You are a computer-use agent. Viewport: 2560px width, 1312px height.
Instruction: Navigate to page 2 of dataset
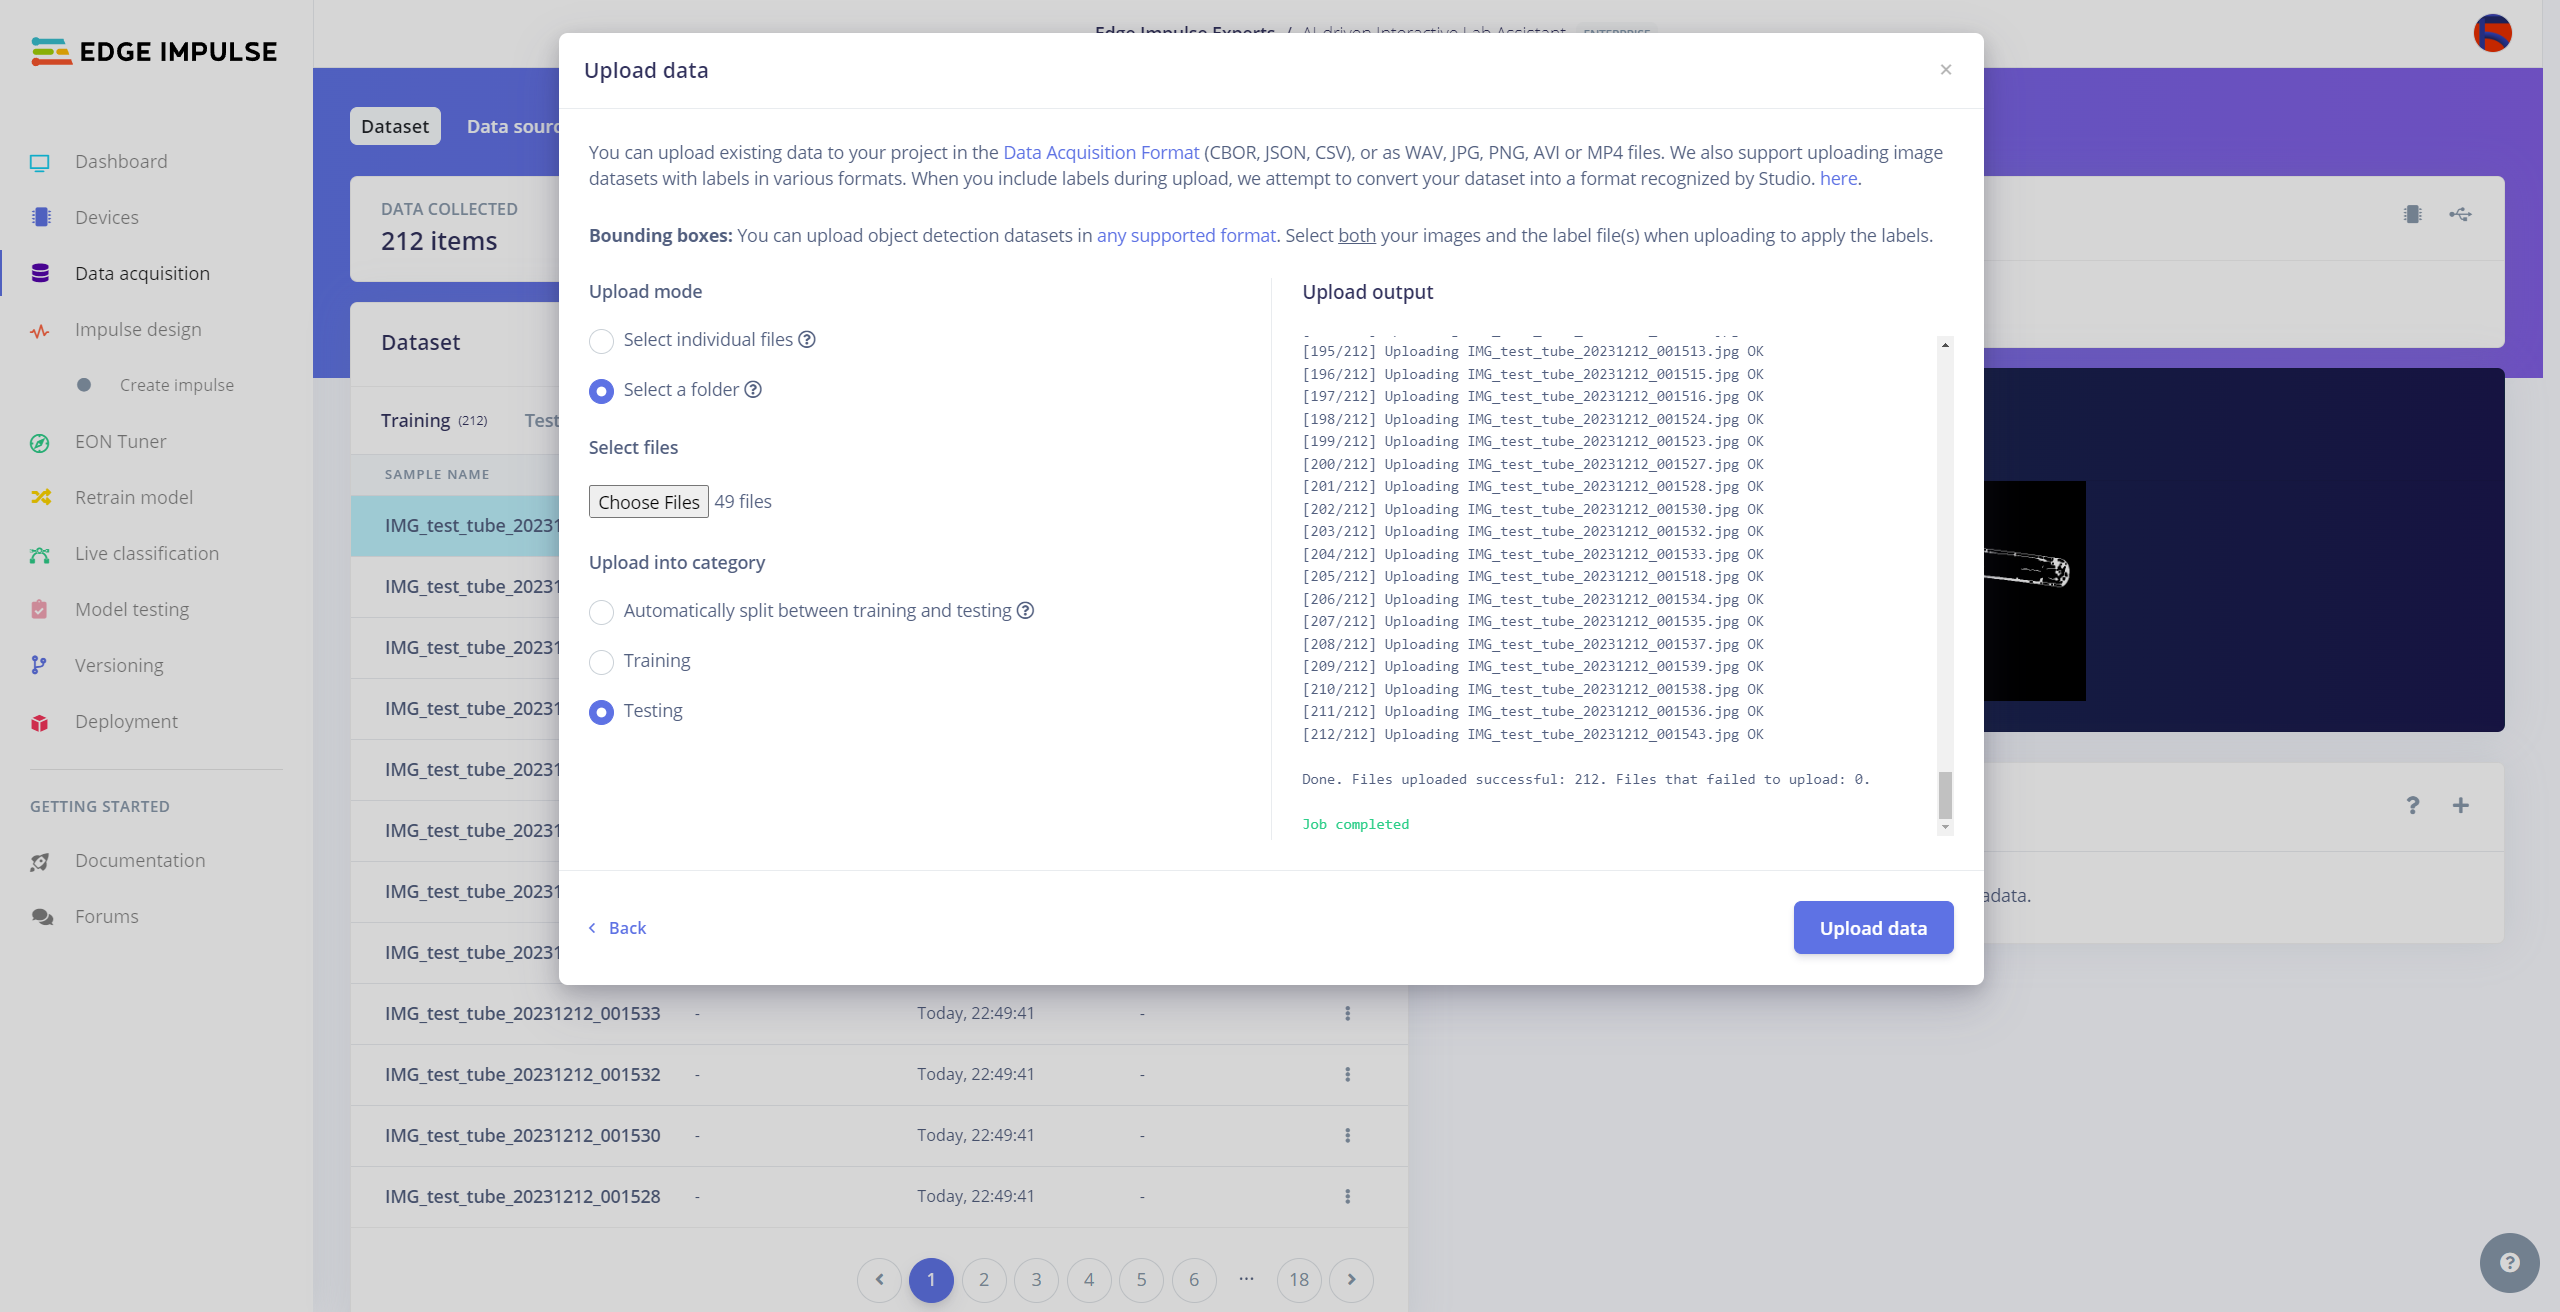coord(986,1279)
